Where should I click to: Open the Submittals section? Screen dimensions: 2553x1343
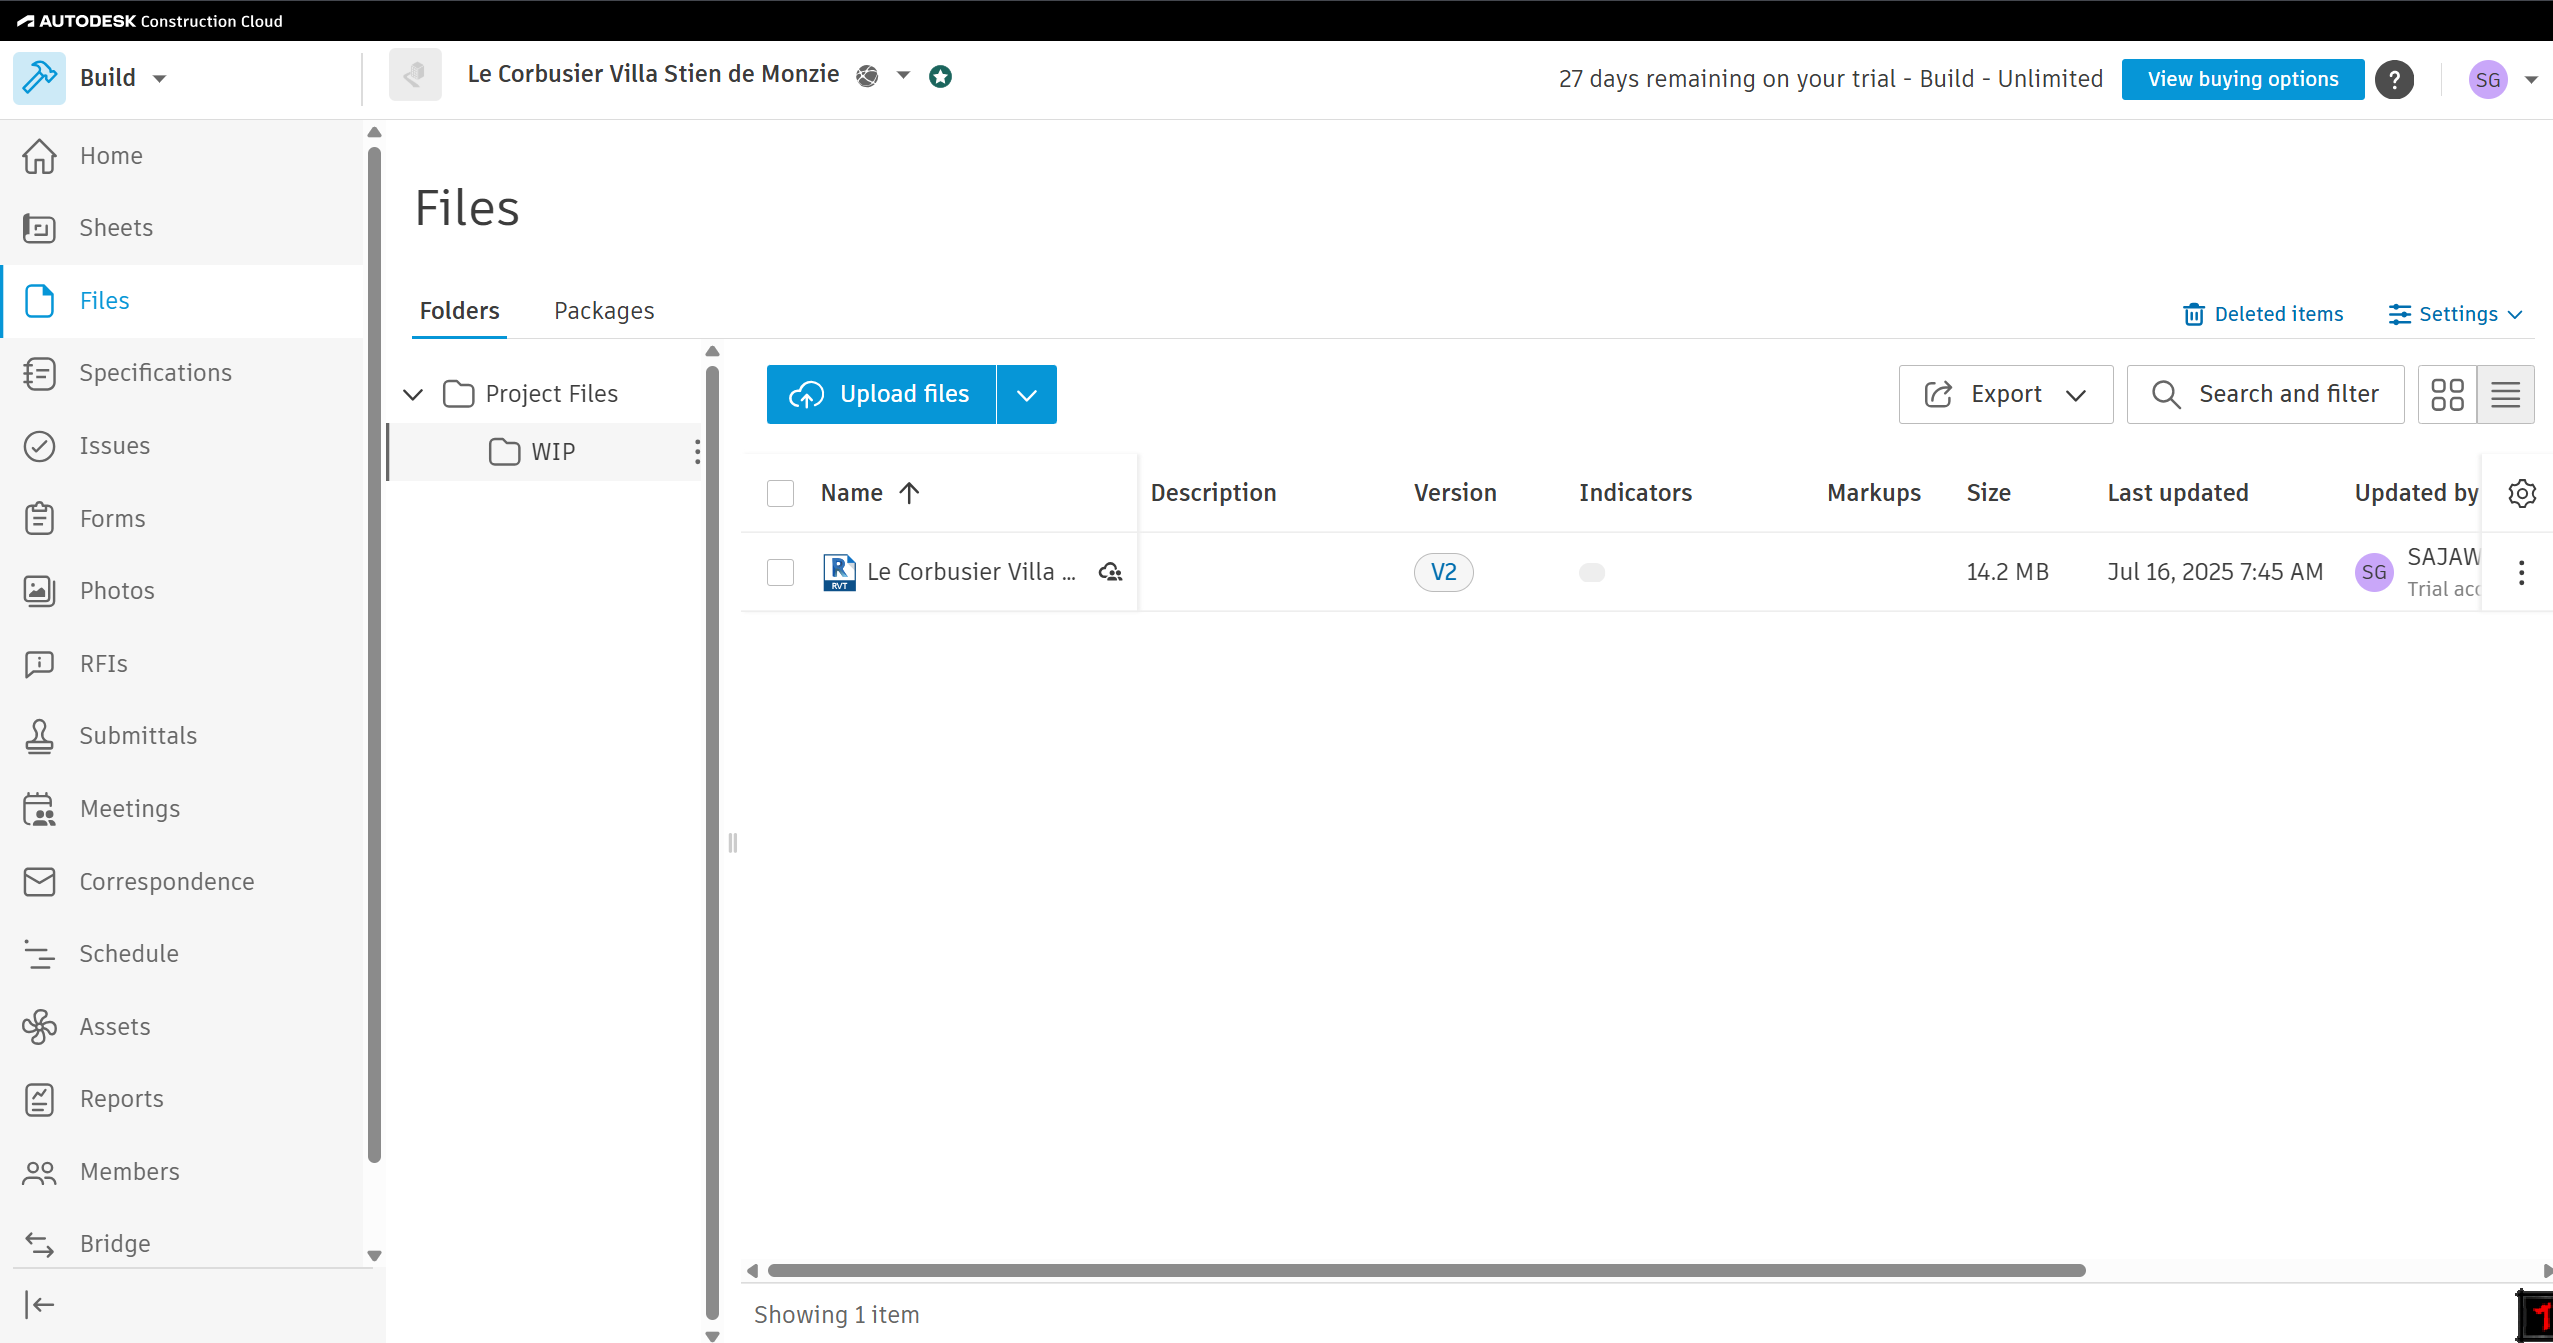[x=182, y=736]
